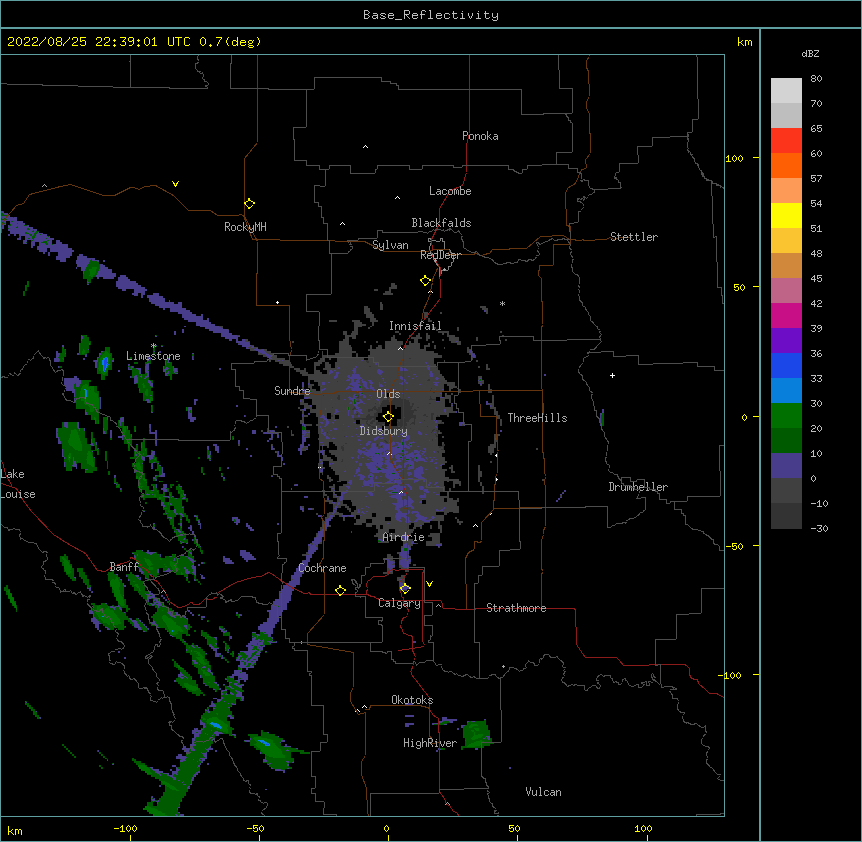Click the bottom axis -100 km tick label

(x=125, y=829)
